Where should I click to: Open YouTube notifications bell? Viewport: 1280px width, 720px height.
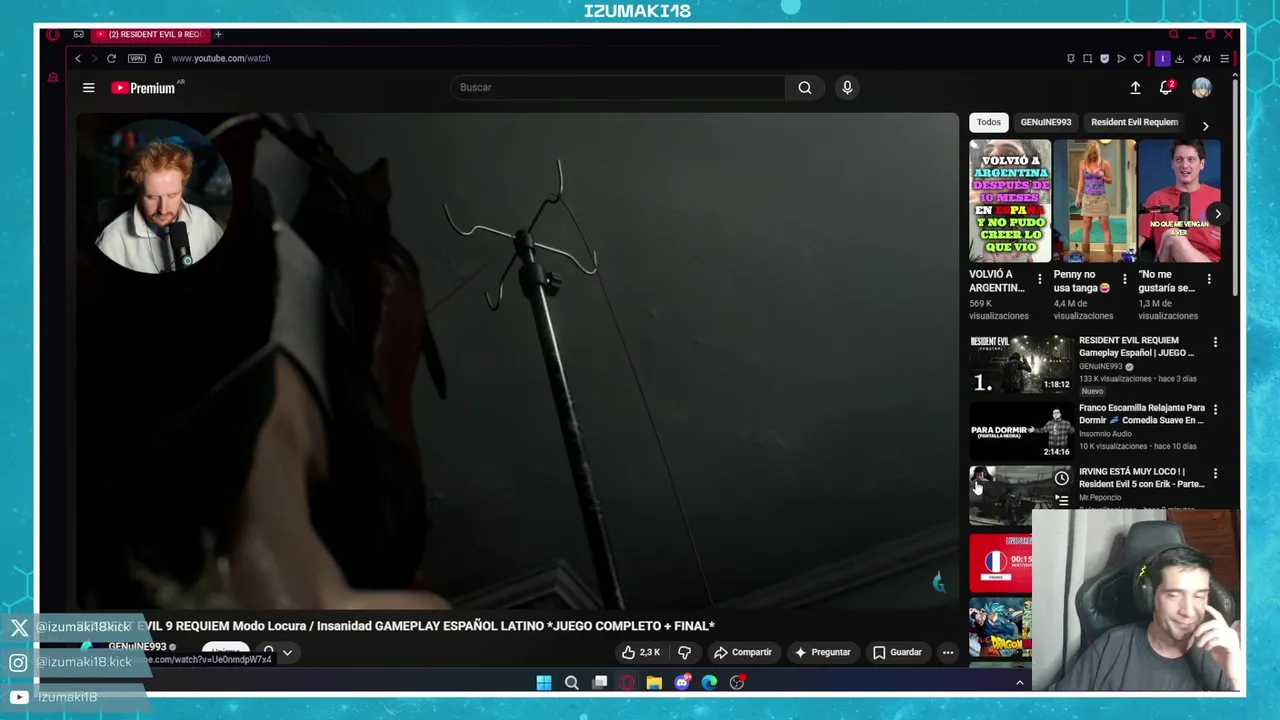(x=1165, y=88)
